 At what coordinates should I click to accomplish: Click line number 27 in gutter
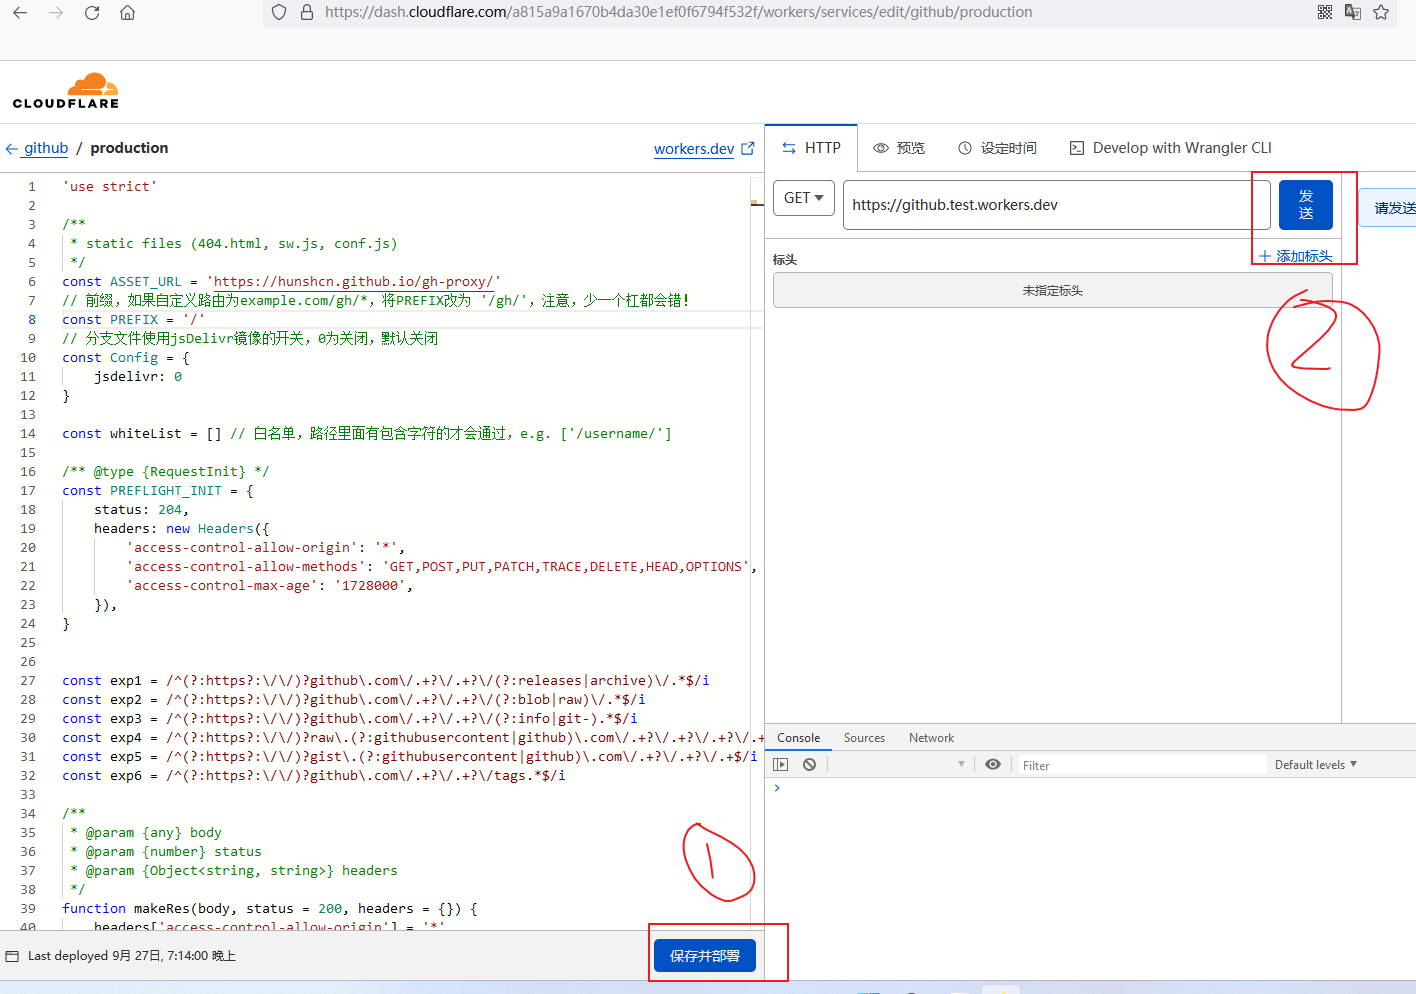pyautogui.click(x=28, y=681)
